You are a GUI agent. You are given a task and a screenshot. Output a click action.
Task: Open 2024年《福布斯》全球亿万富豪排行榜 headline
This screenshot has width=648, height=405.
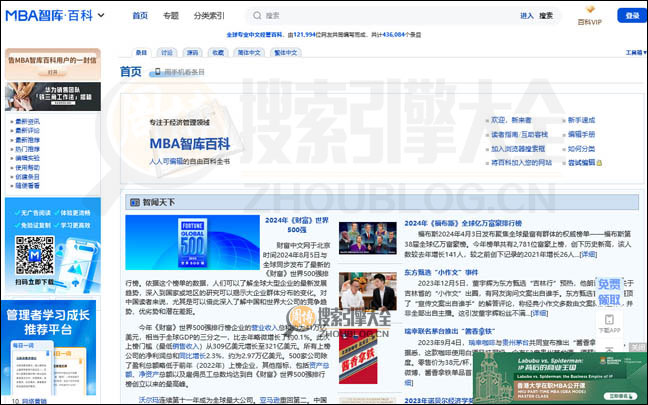[463, 223]
